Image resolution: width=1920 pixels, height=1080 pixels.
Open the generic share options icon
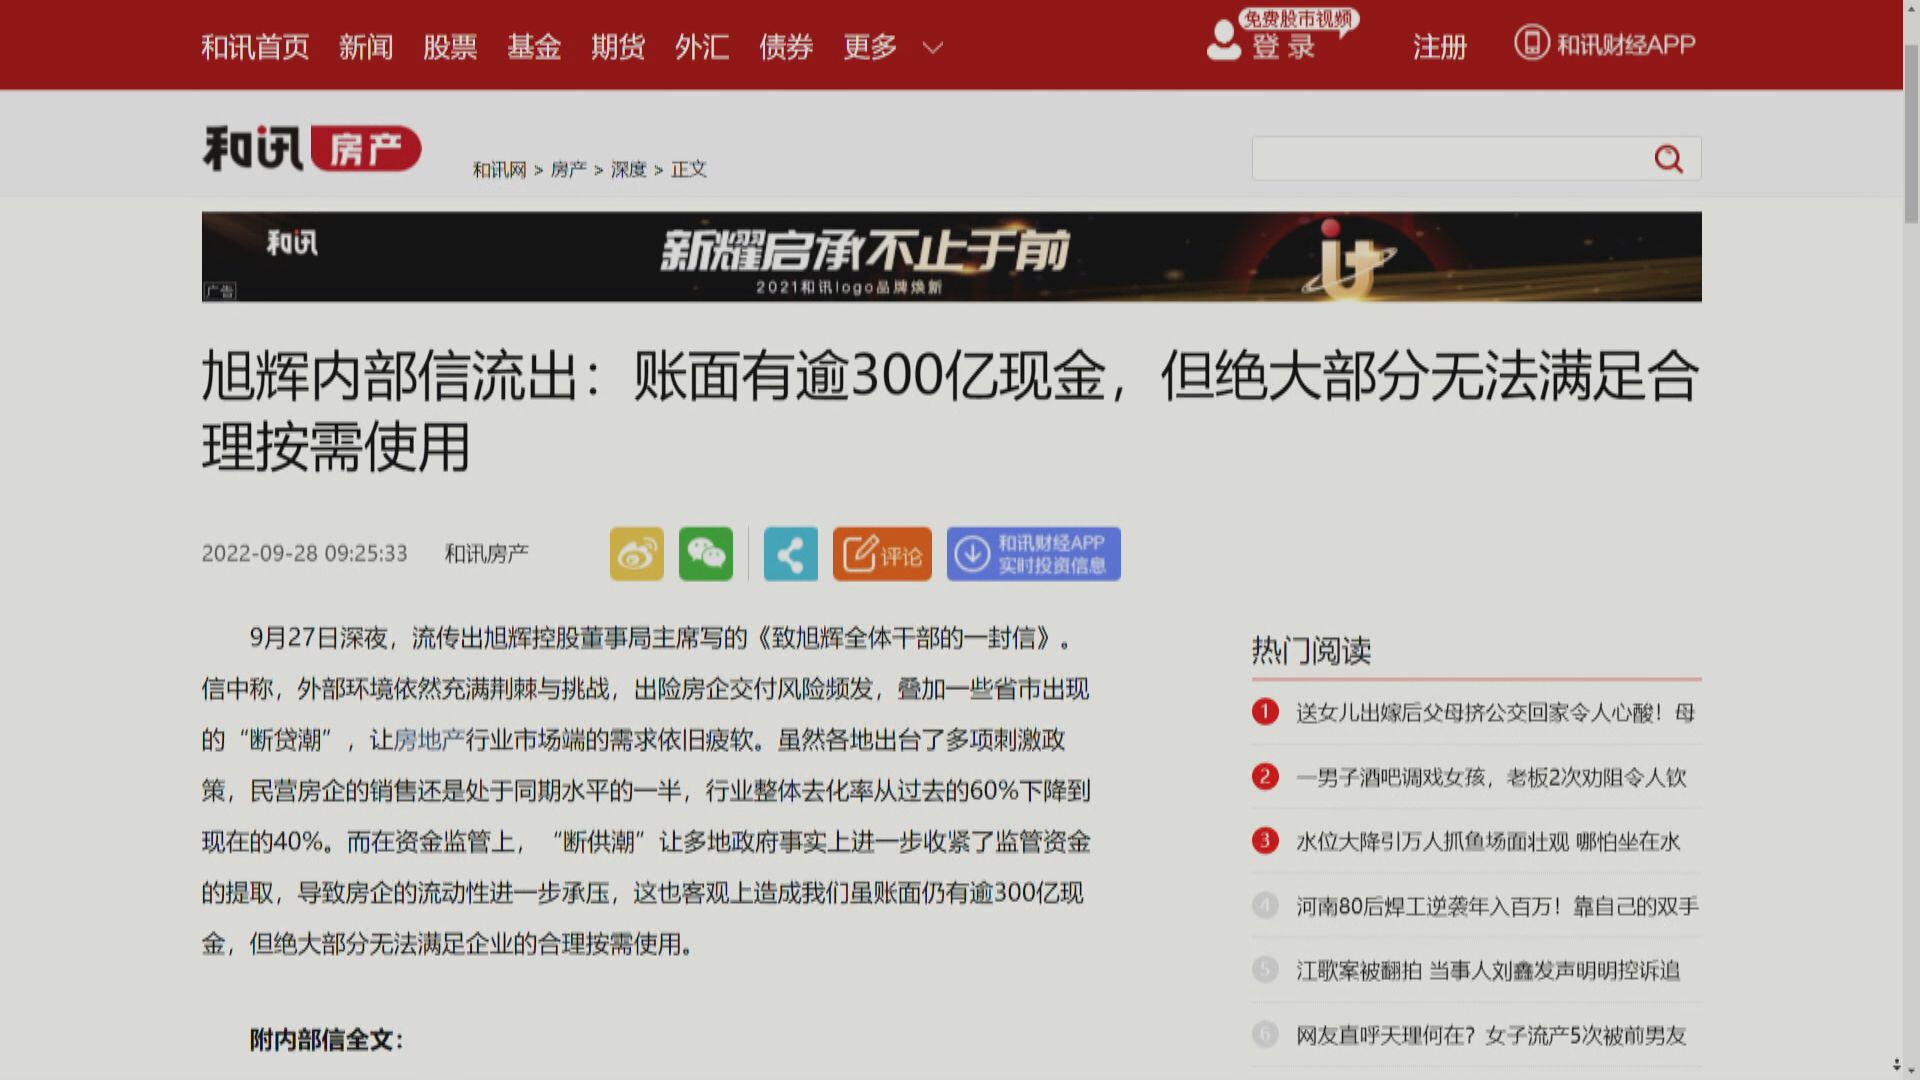tap(790, 553)
